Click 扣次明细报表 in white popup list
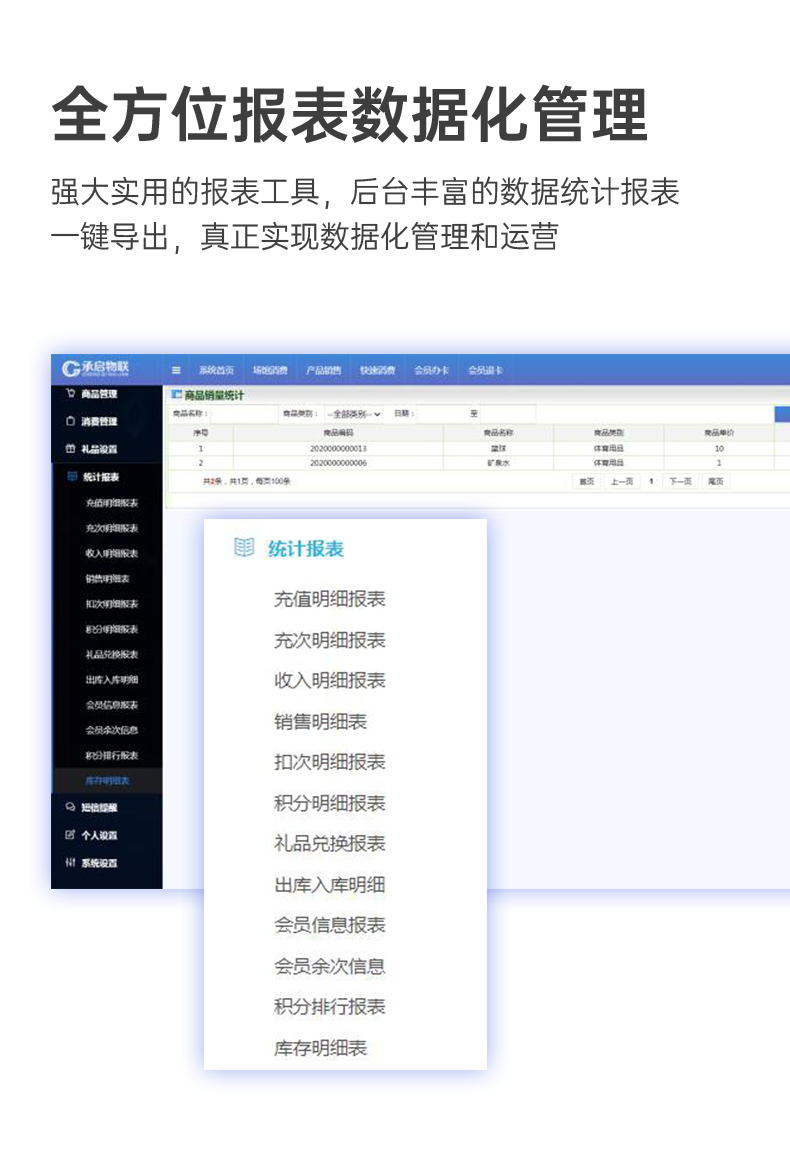This screenshot has height=1173, width=790. [329, 762]
